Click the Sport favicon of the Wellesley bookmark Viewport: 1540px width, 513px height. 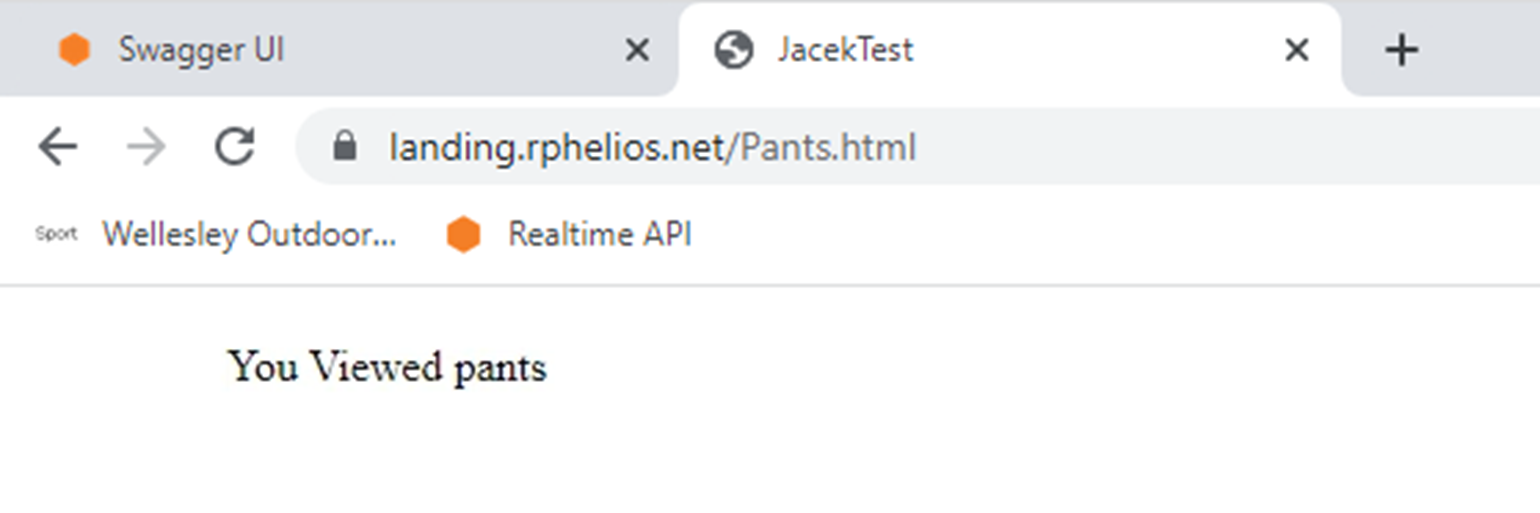[56, 234]
